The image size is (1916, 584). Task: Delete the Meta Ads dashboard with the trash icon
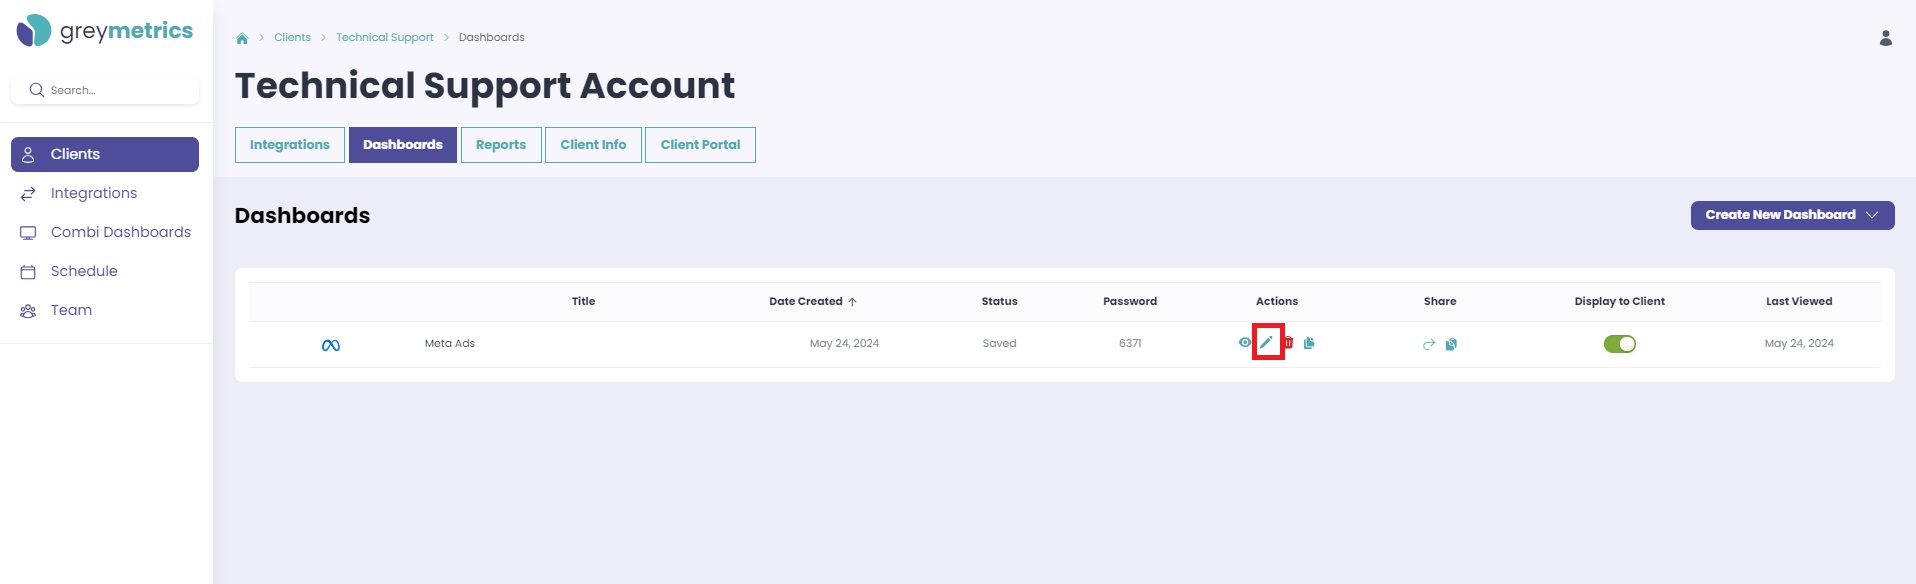point(1288,342)
